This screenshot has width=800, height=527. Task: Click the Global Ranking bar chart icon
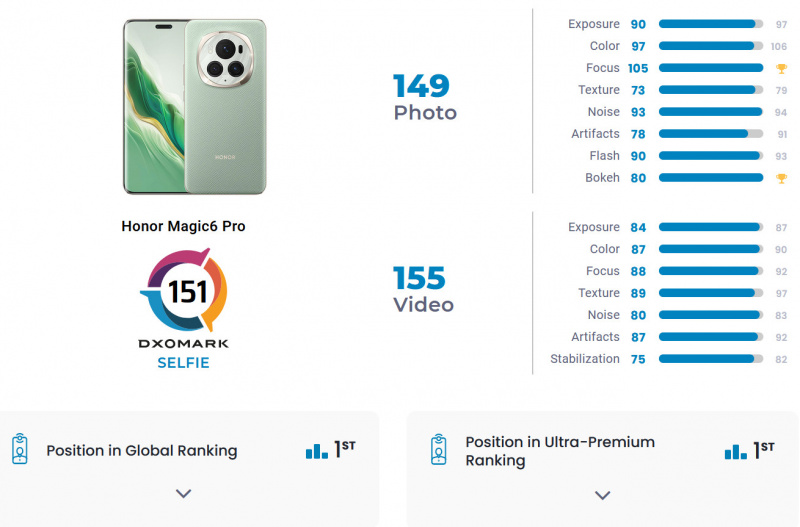(x=316, y=451)
